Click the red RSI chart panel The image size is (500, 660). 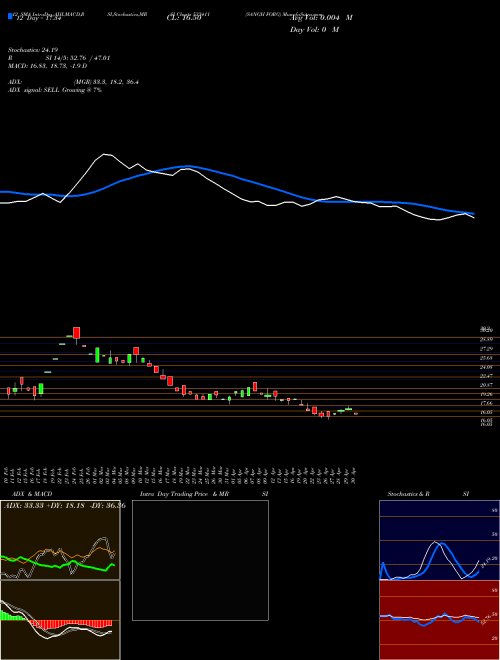(x=439, y=620)
